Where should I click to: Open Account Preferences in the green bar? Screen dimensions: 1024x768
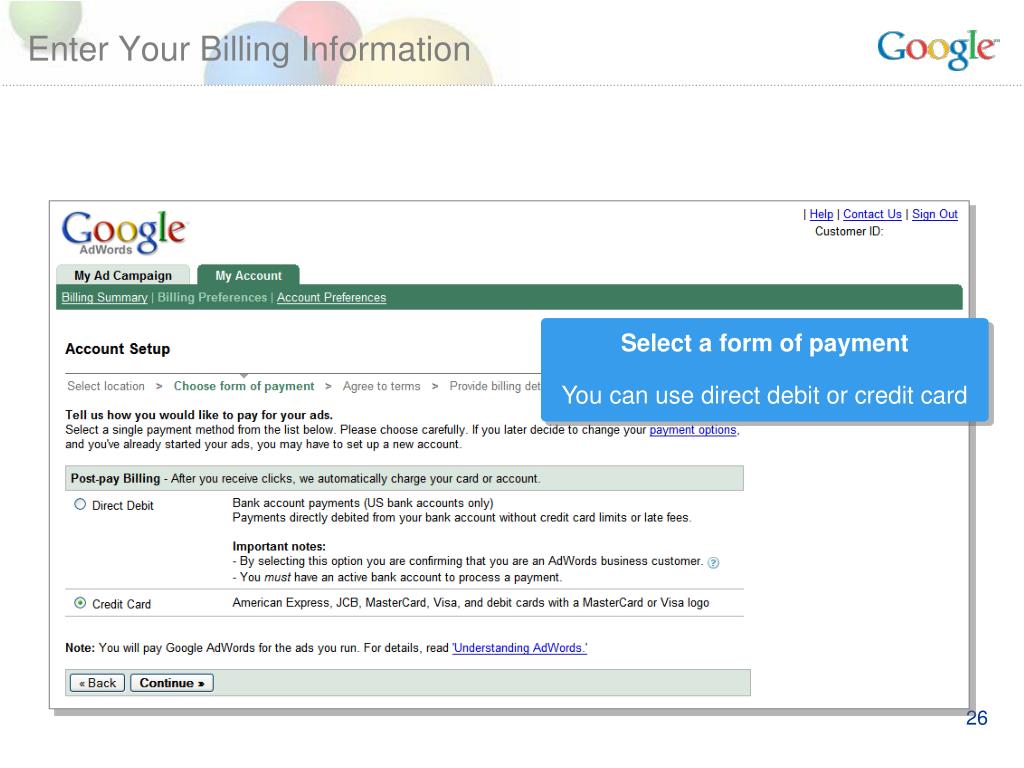(x=331, y=297)
